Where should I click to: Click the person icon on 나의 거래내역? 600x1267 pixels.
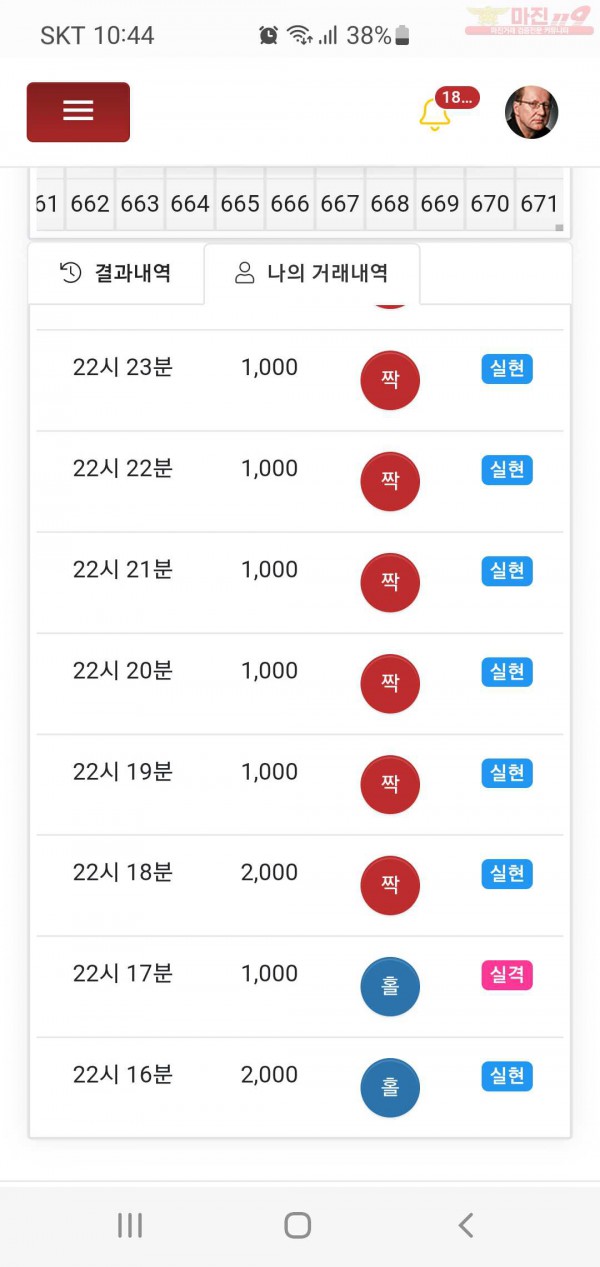(x=244, y=273)
